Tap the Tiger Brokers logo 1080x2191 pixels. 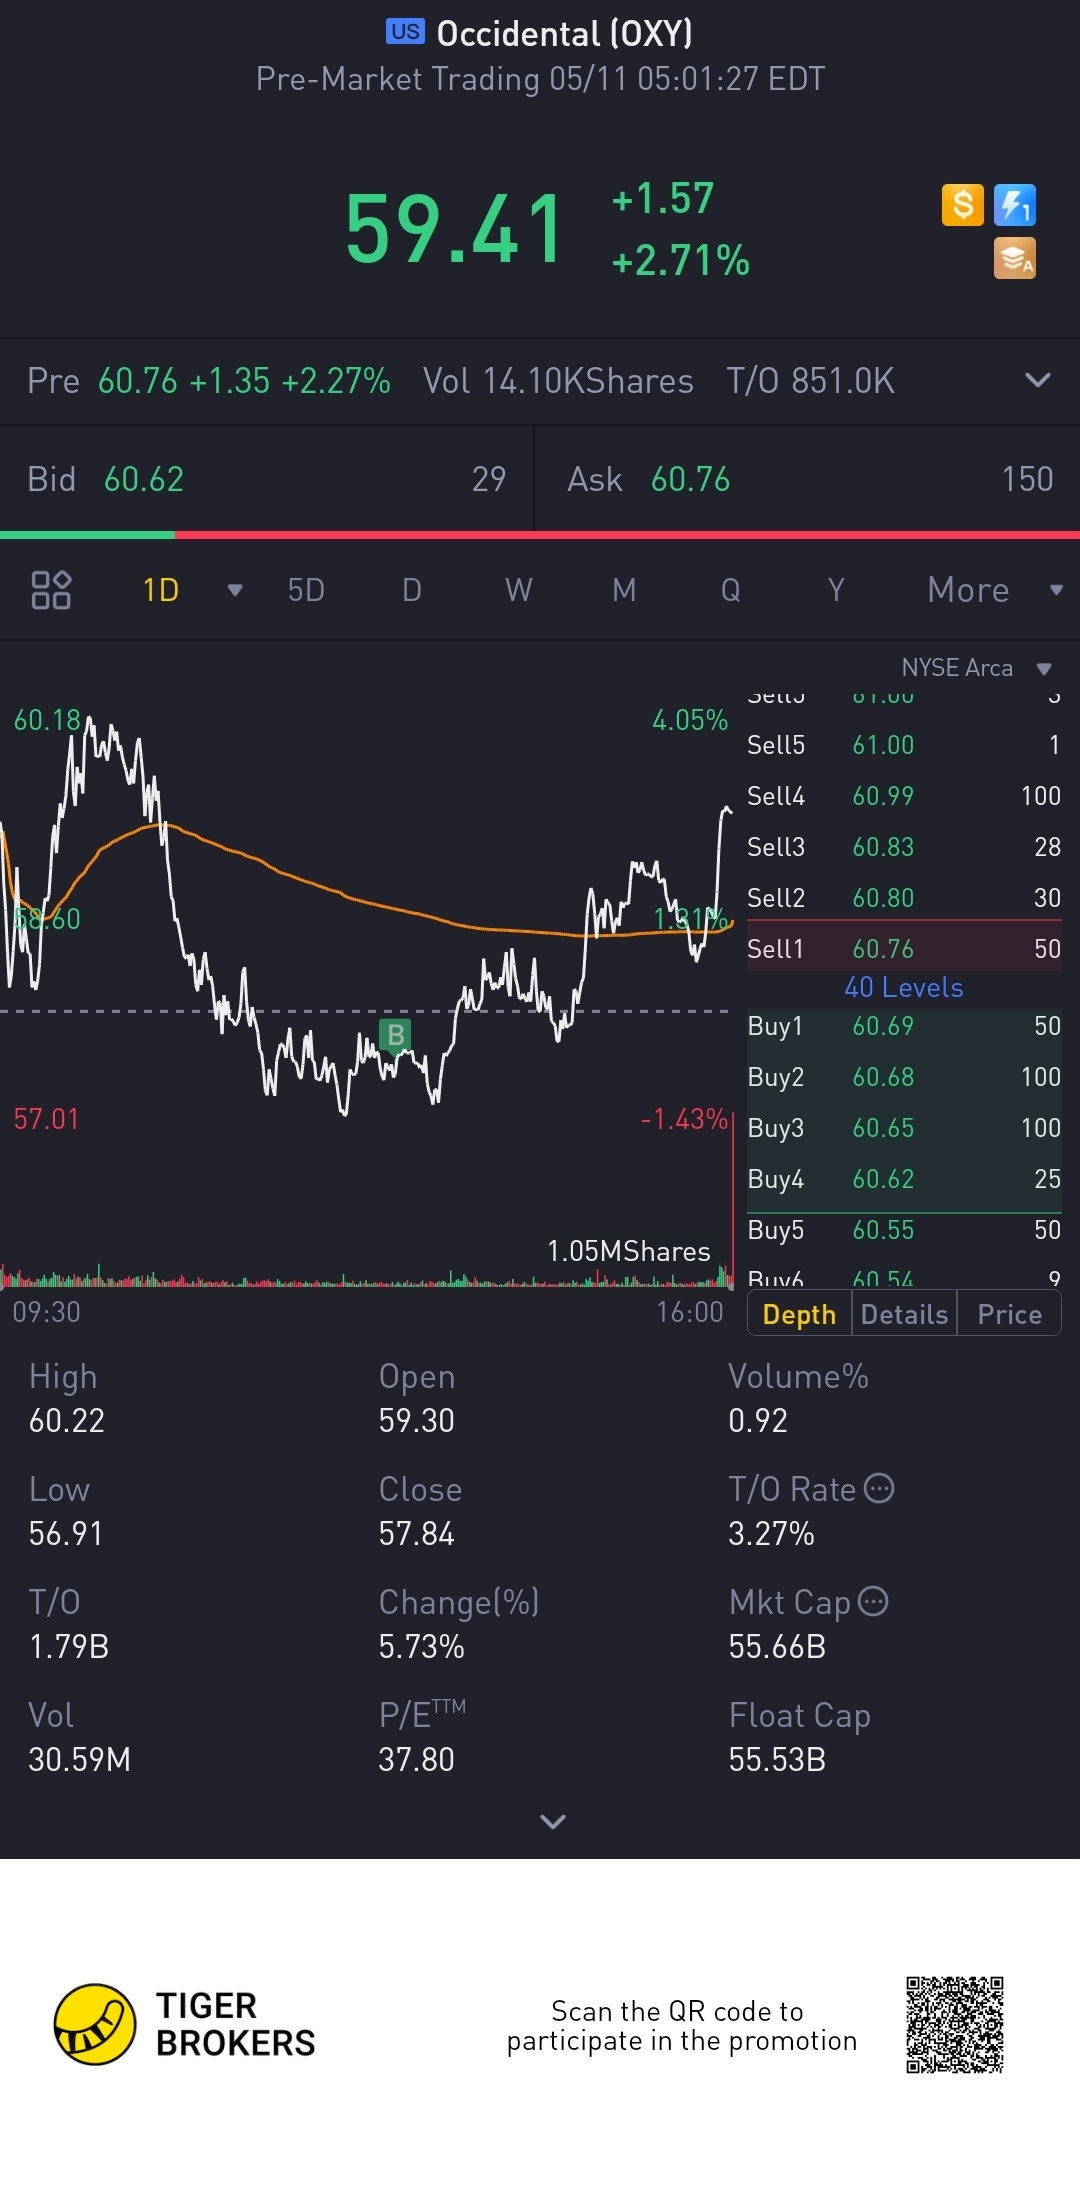185,2025
